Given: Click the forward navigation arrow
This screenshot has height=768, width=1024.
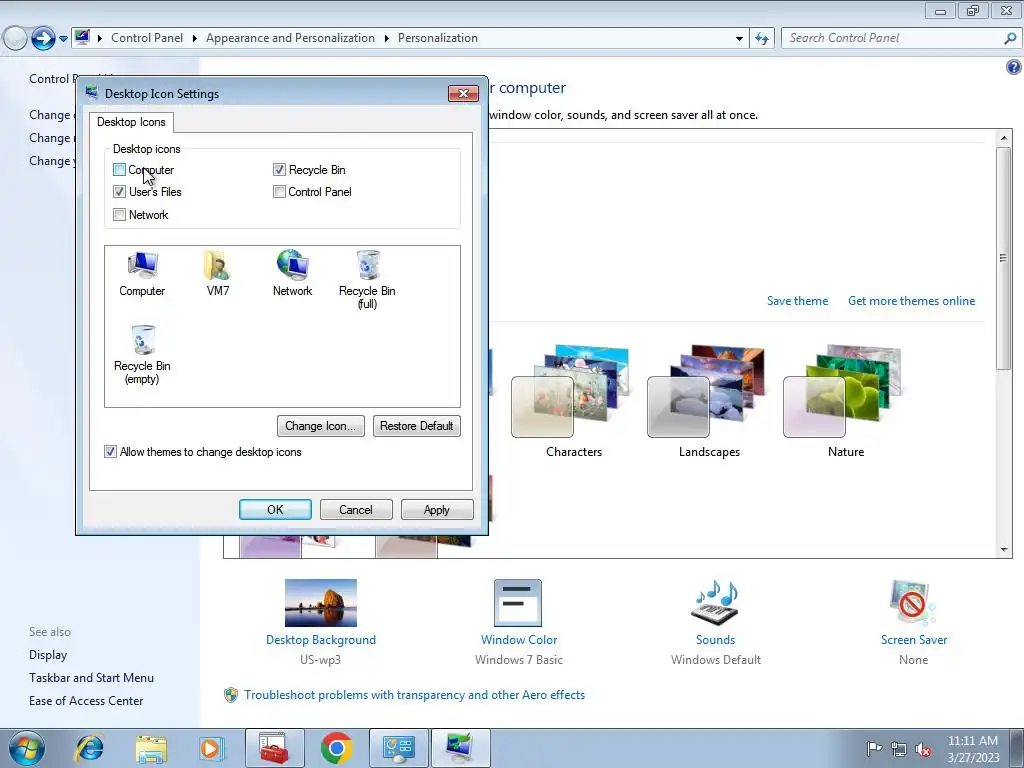Looking at the screenshot, I should pyautogui.click(x=43, y=38).
